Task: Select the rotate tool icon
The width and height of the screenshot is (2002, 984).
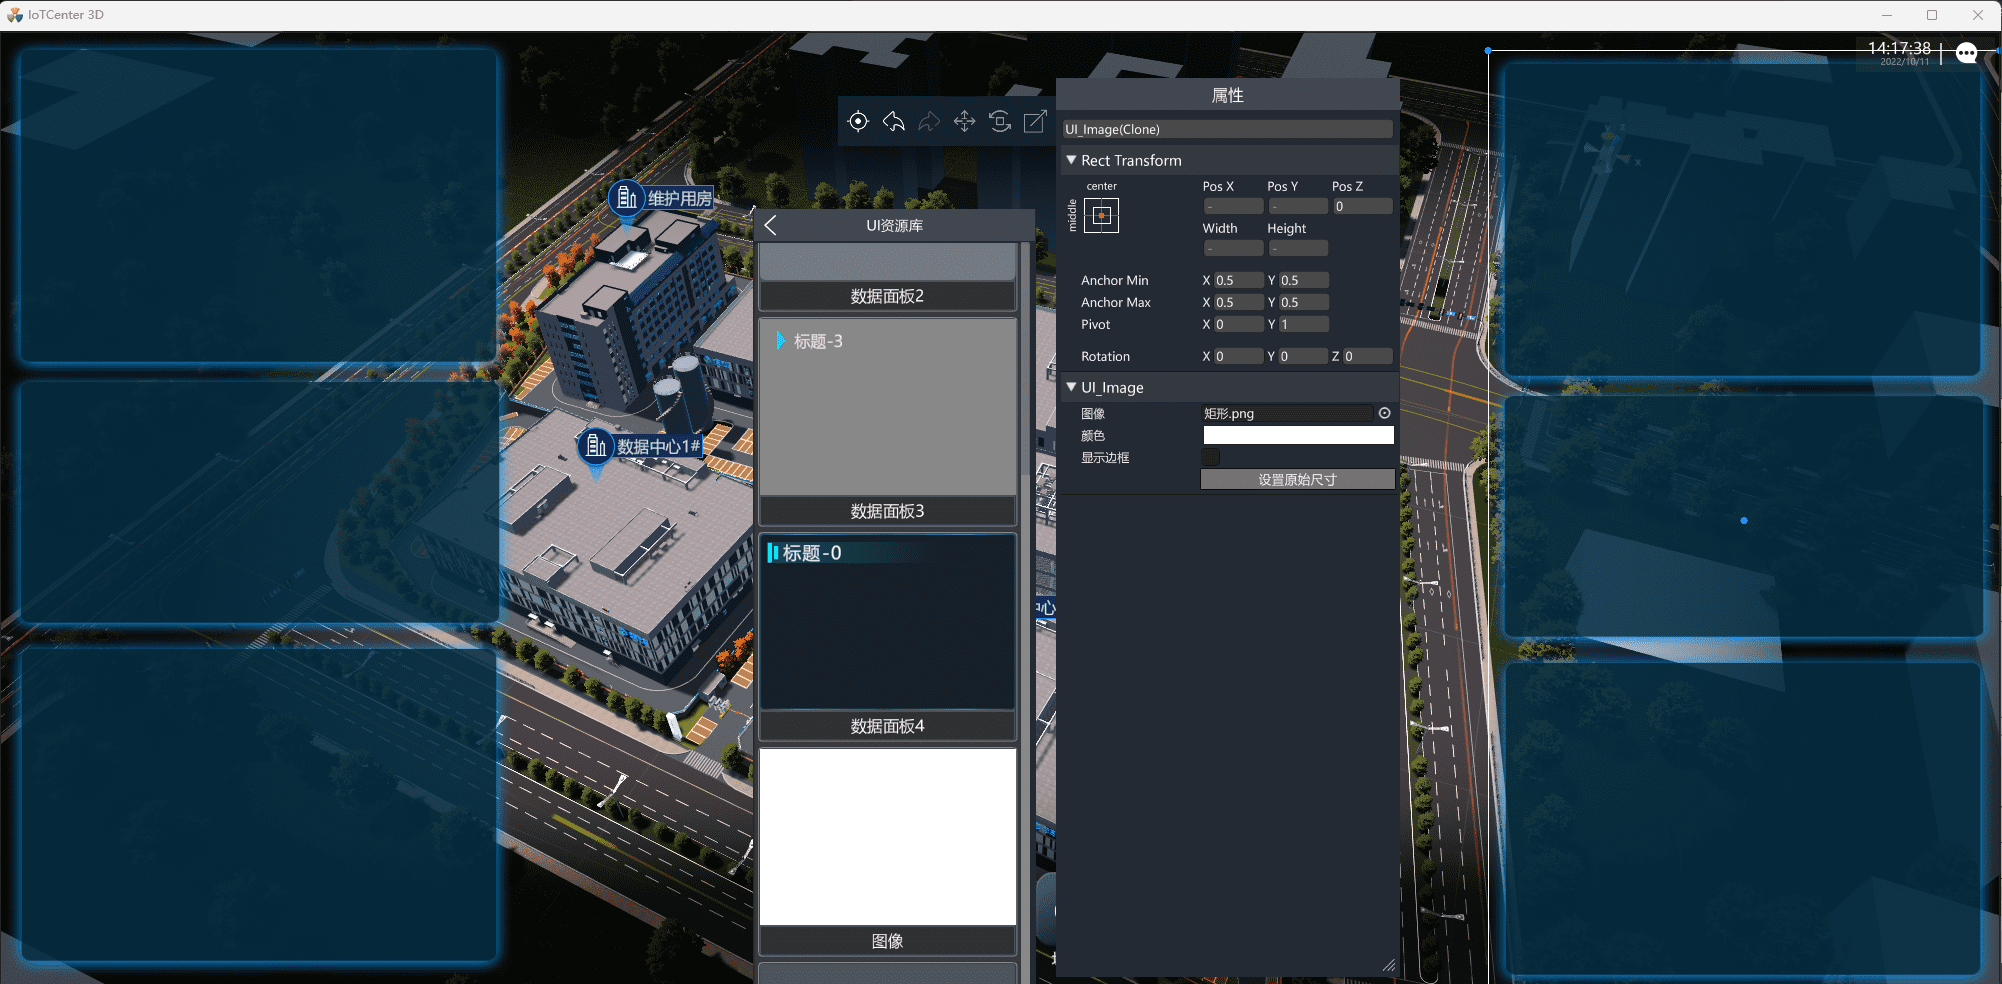Action: tap(999, 122)
